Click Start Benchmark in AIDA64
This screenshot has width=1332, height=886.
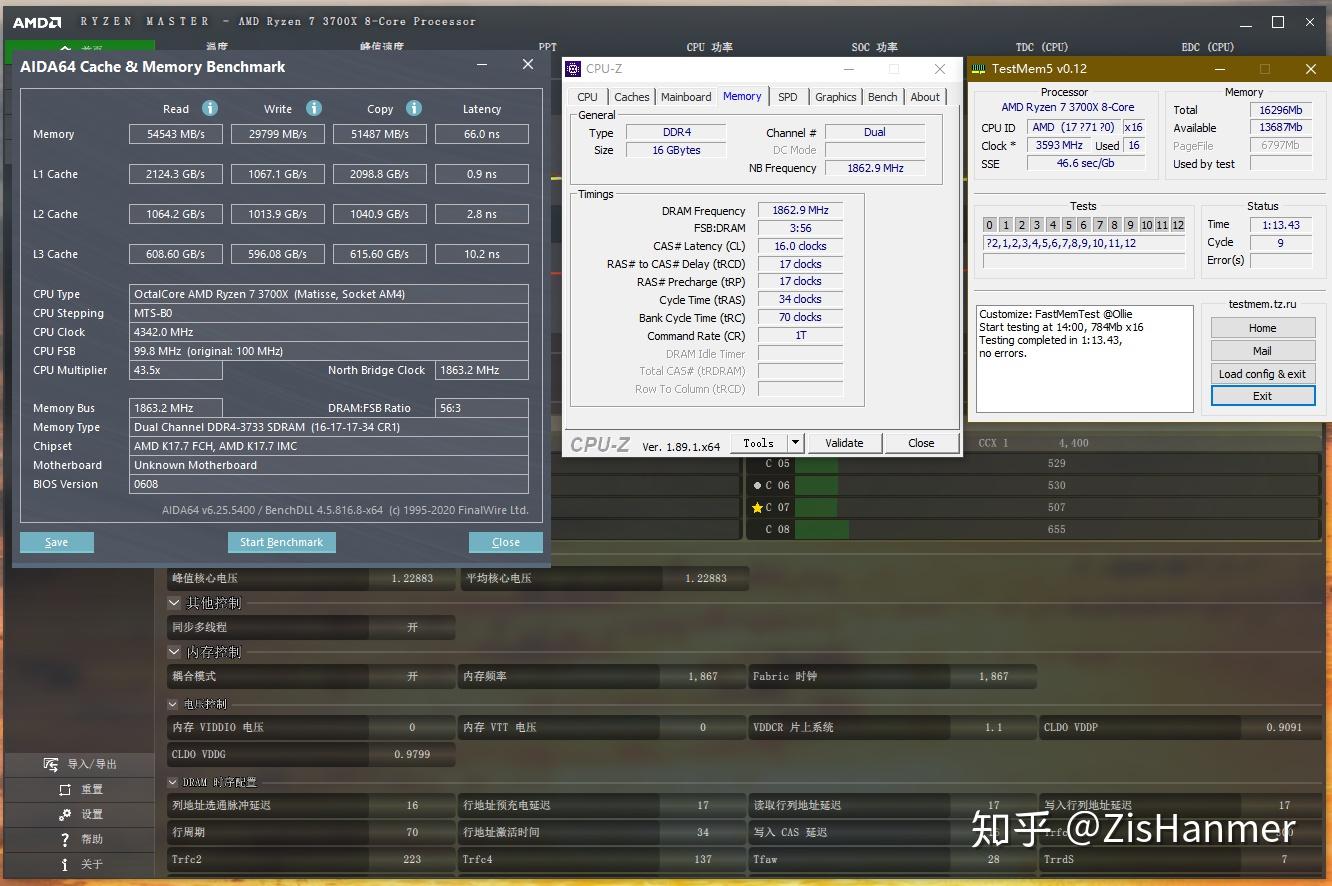tap(281, 542)
